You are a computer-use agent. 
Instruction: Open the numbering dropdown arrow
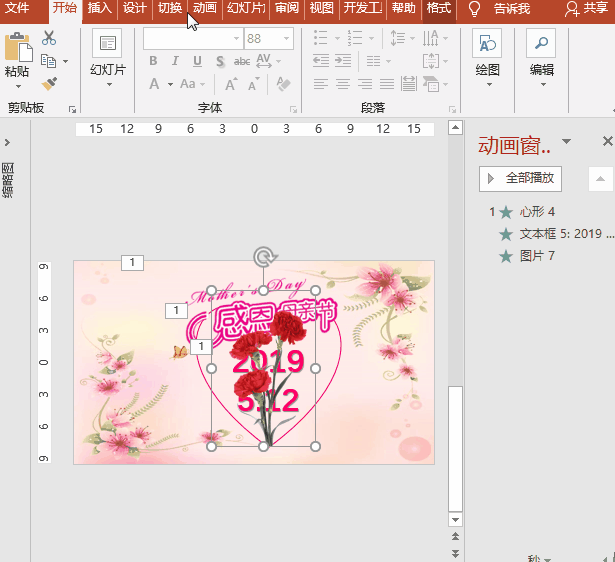pyautogui.click(x=371, y=38)
